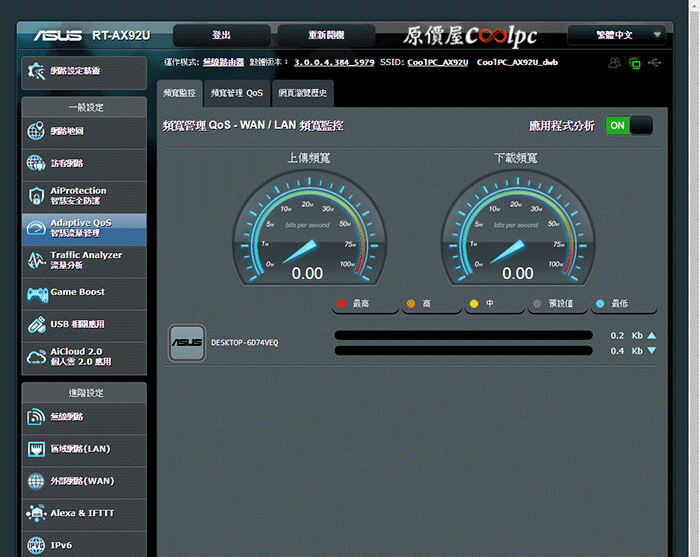
Task: Open the Alexa & IFTTT icon
Action: pos(36,513)
